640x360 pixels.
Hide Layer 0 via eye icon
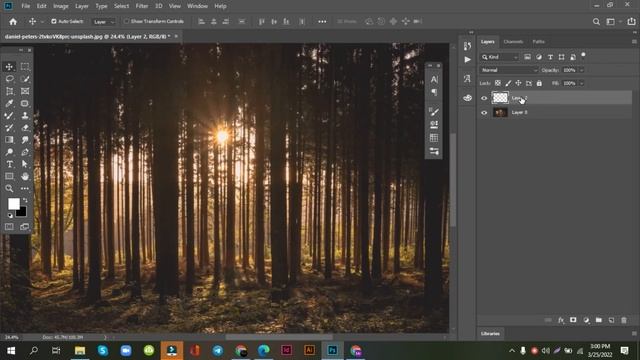pos(484,113)
